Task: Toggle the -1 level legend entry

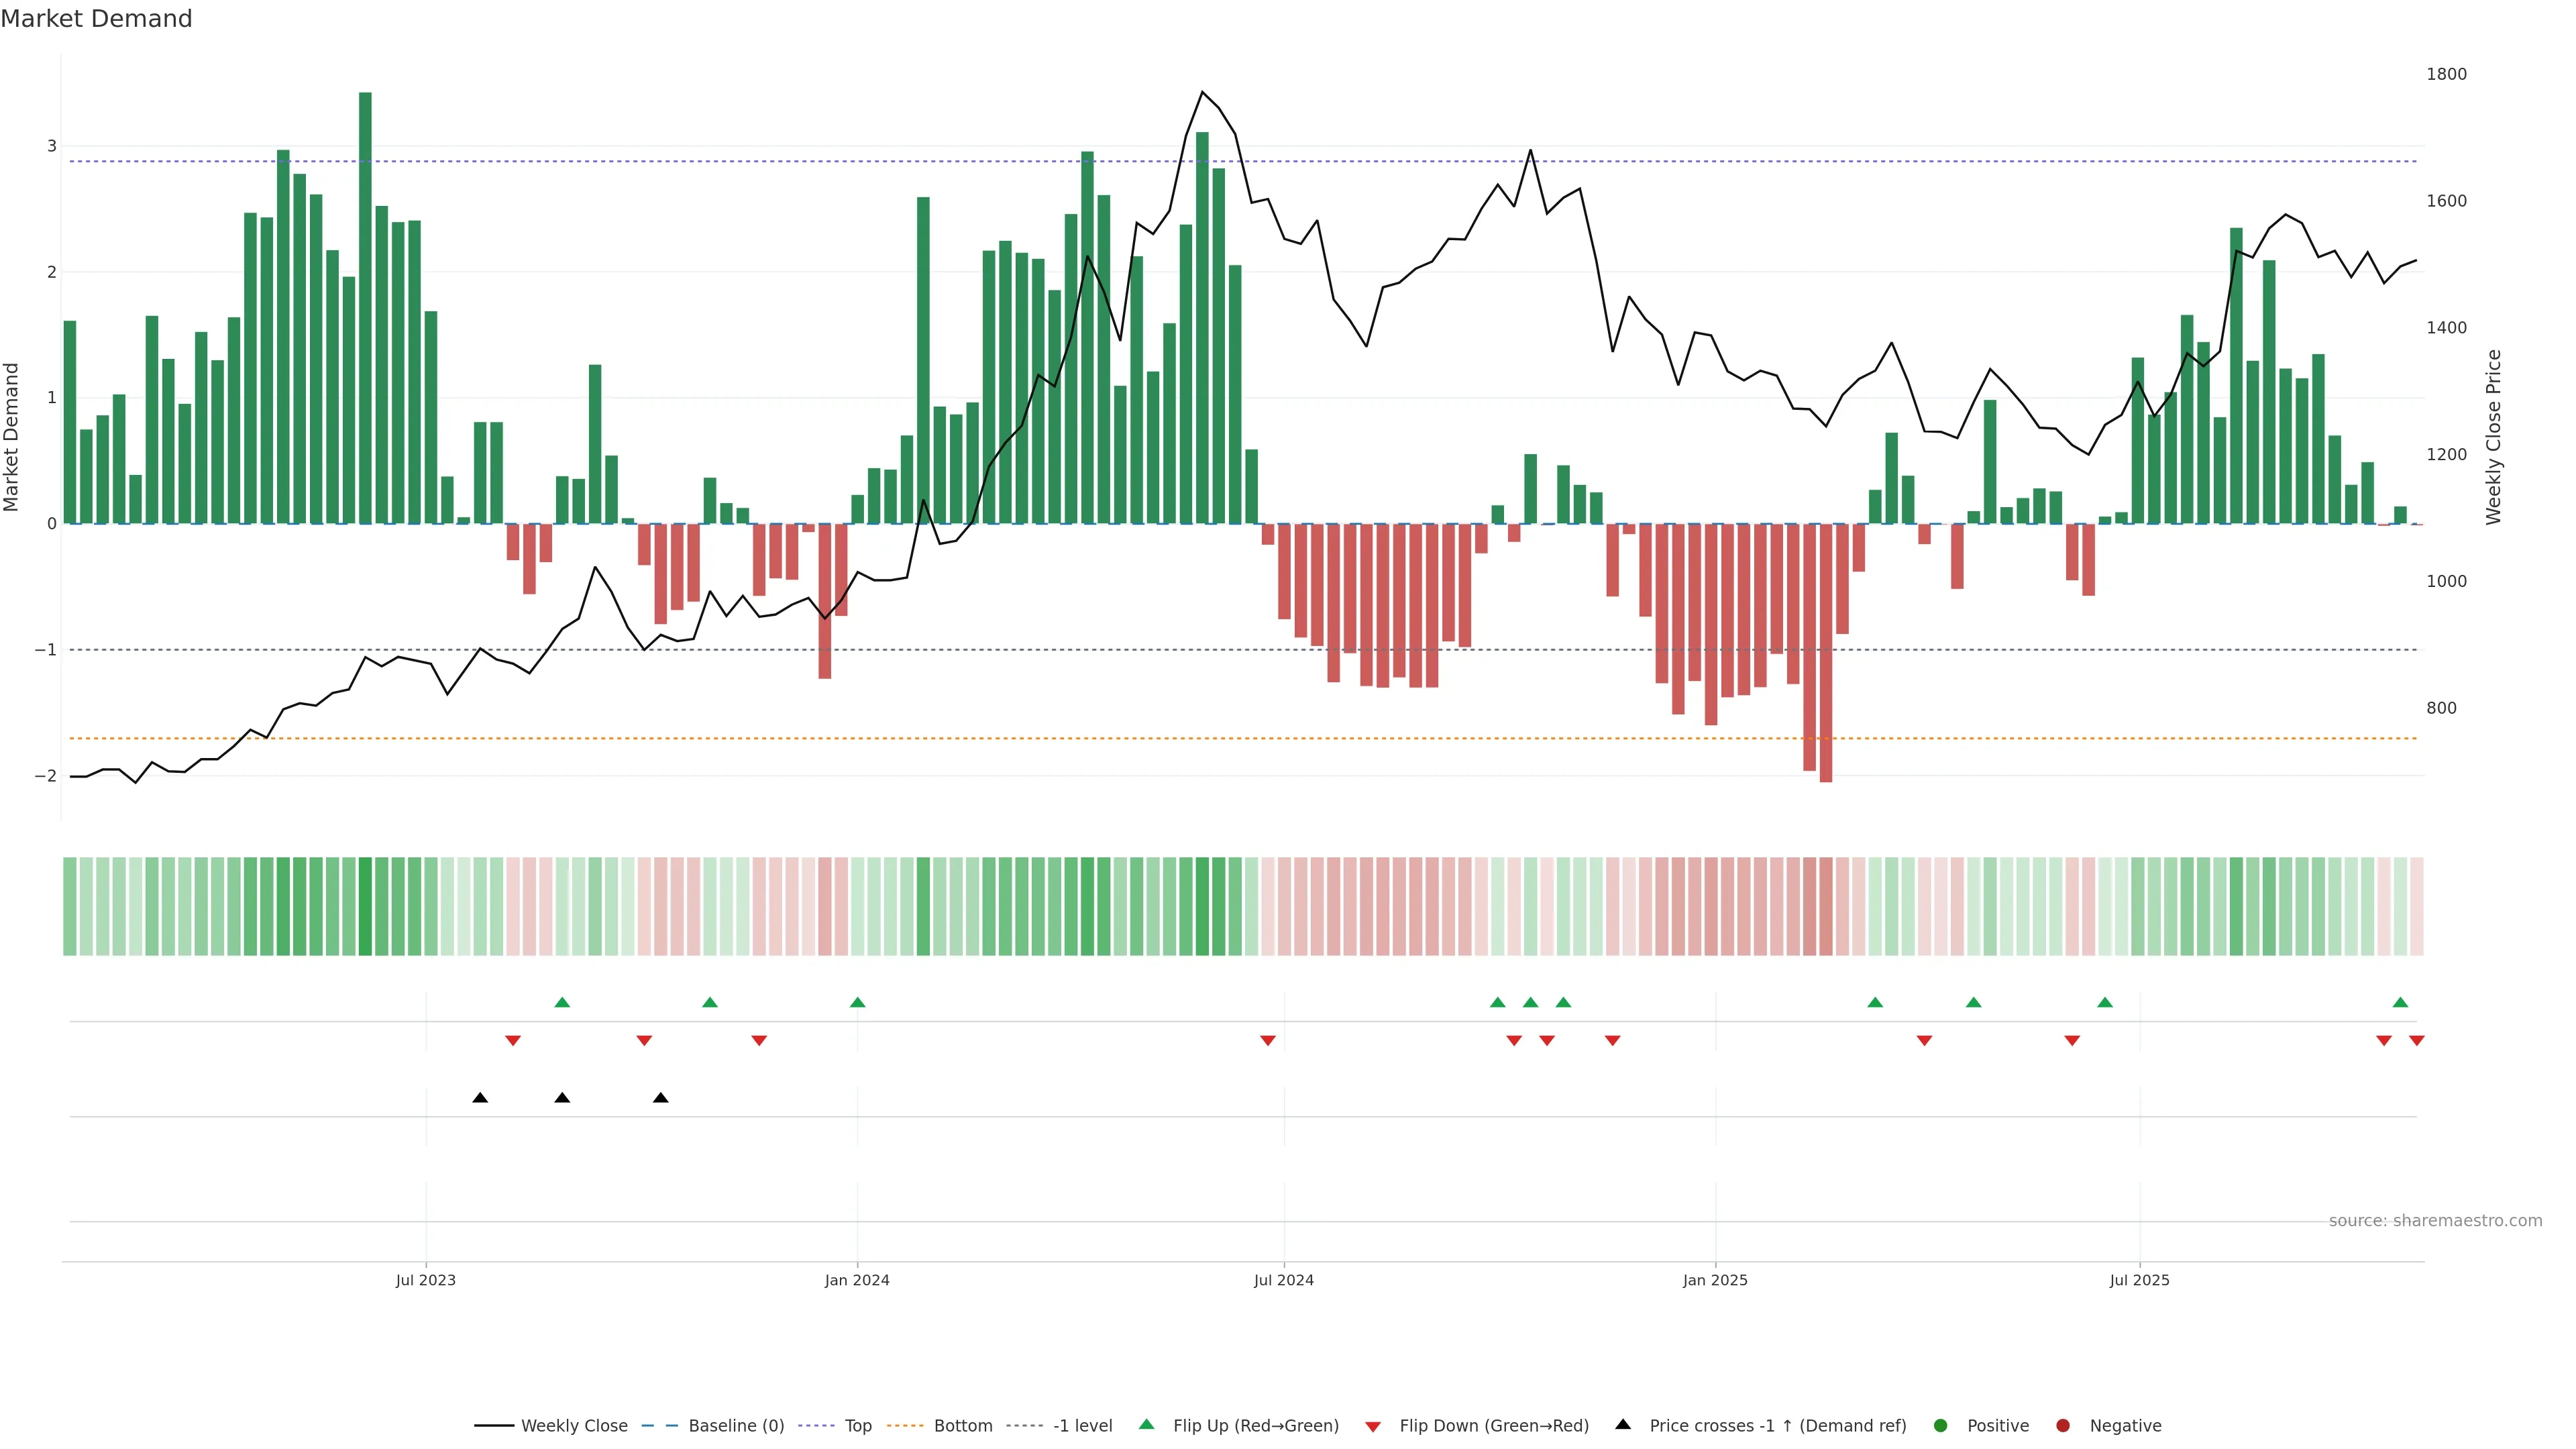Action: click(x=1082, y=1425)
